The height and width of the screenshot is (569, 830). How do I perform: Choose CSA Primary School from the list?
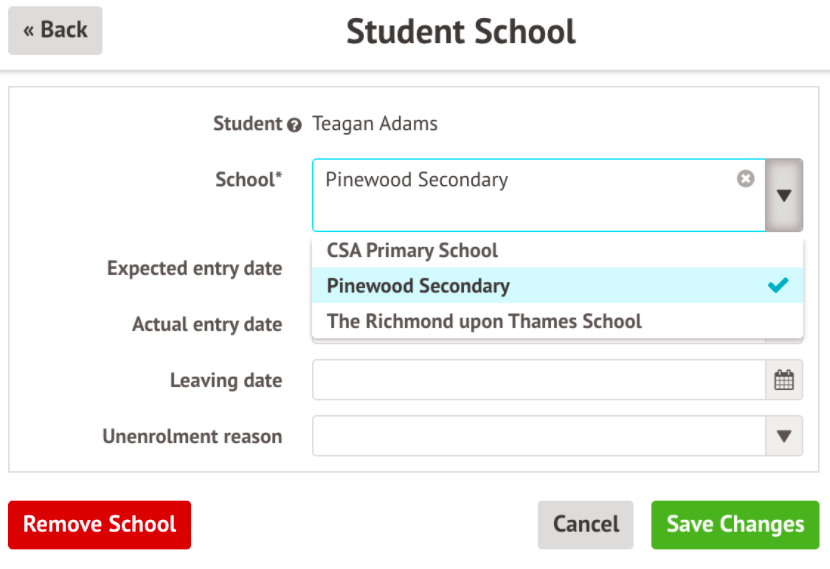tap(412, 250)
